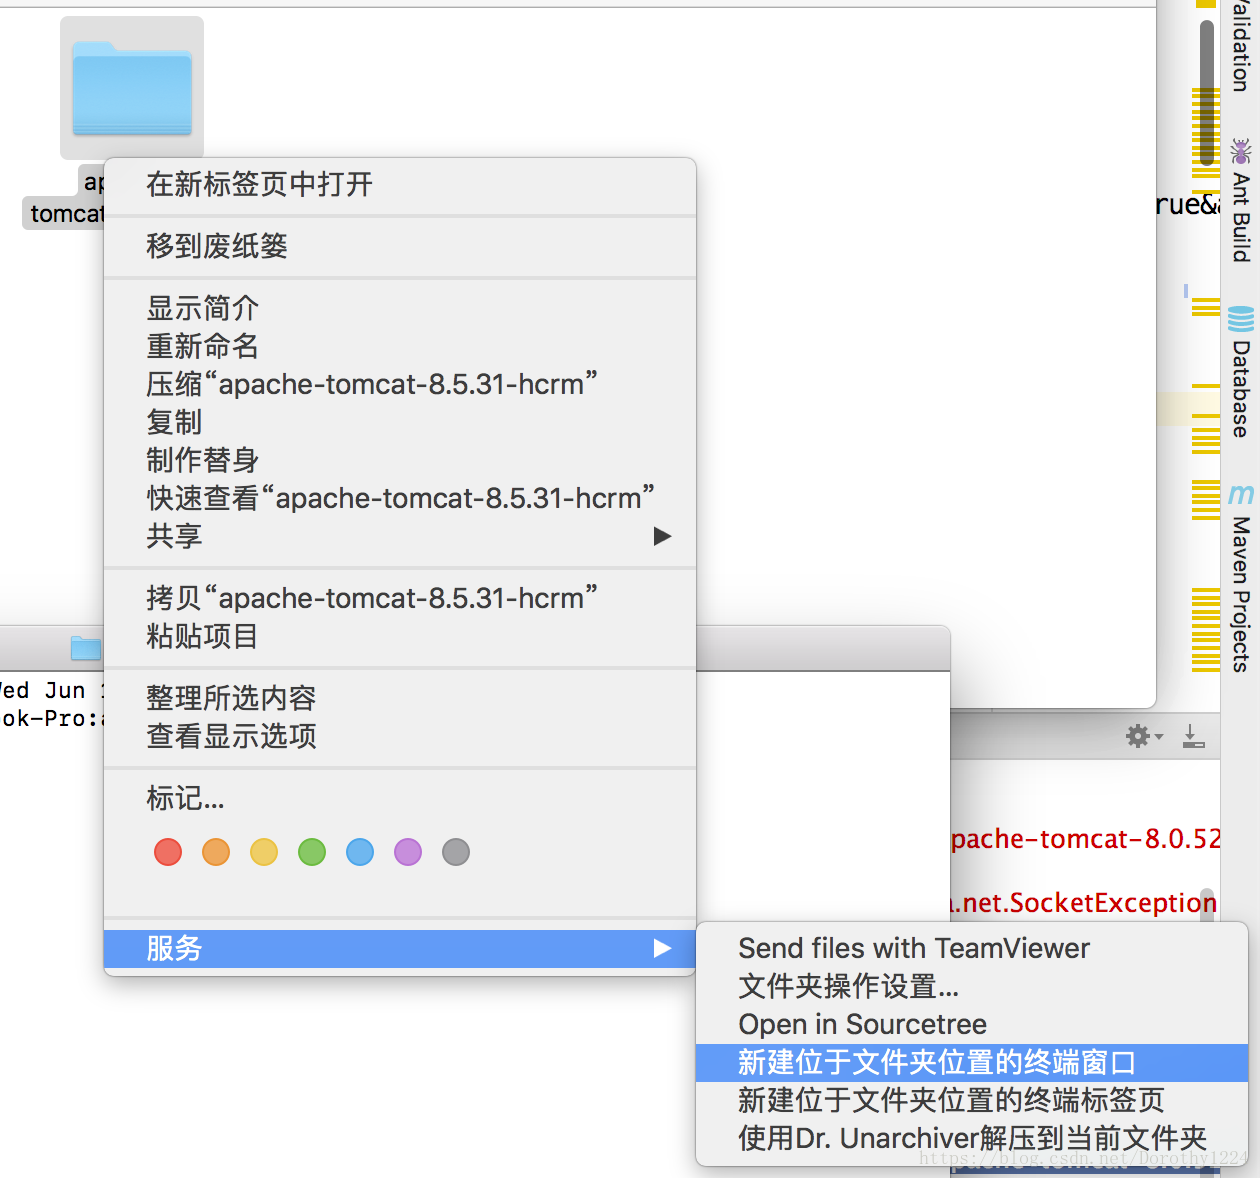This screenshot has height=1178, width=1260.
Task: Expand the 共享 submenu arrow
Action: point(661,537)
